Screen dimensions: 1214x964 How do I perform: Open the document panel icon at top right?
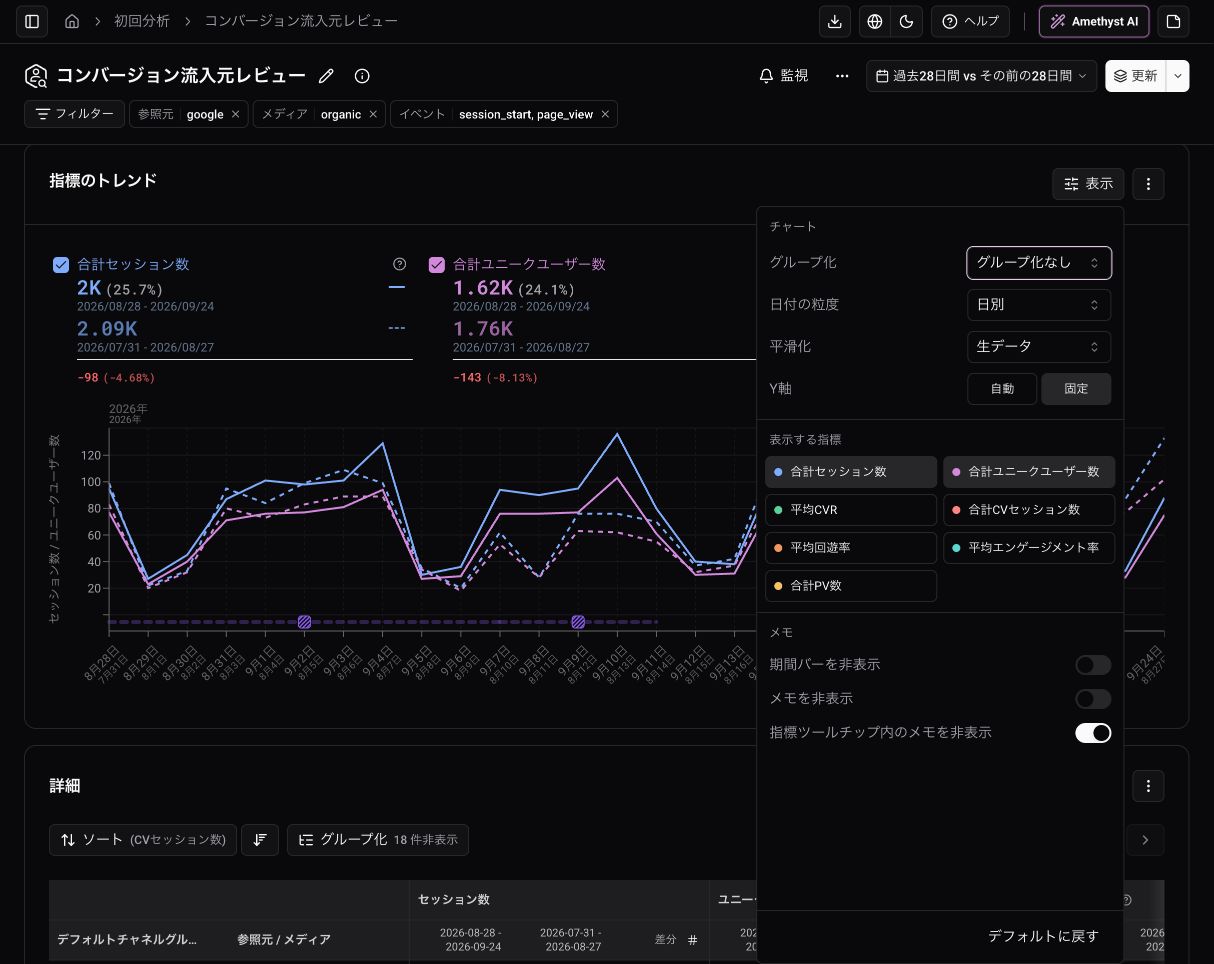coord(1174,21)
